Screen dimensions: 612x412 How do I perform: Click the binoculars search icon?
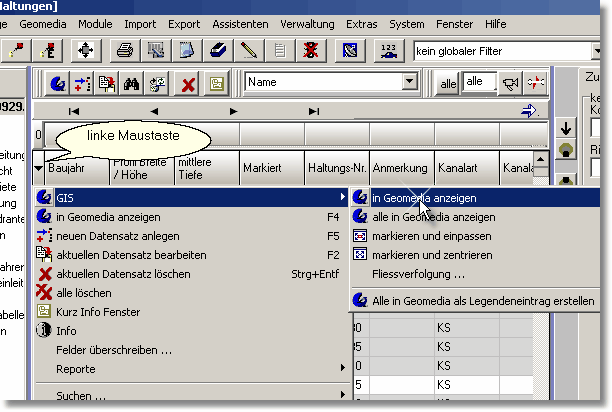tap(132, 83)
